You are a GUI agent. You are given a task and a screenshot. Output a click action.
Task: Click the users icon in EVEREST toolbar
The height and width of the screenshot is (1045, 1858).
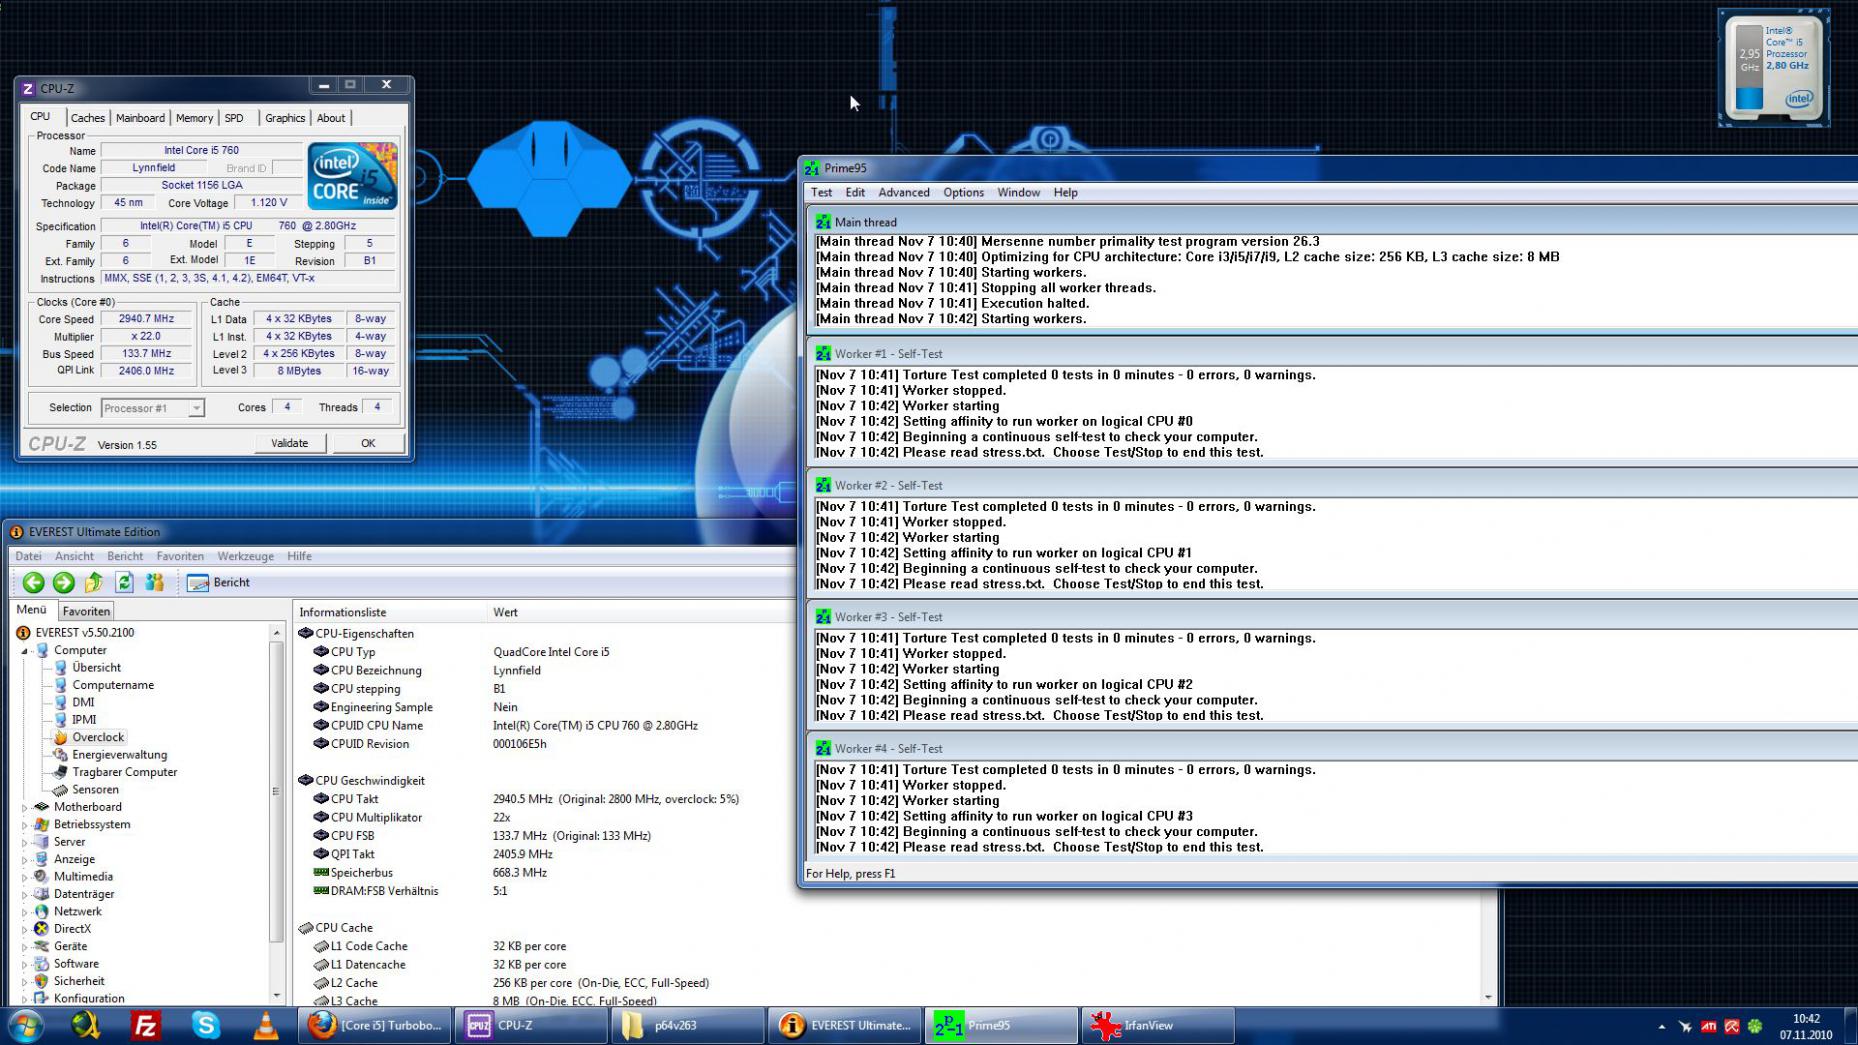[x=154, y=582]
